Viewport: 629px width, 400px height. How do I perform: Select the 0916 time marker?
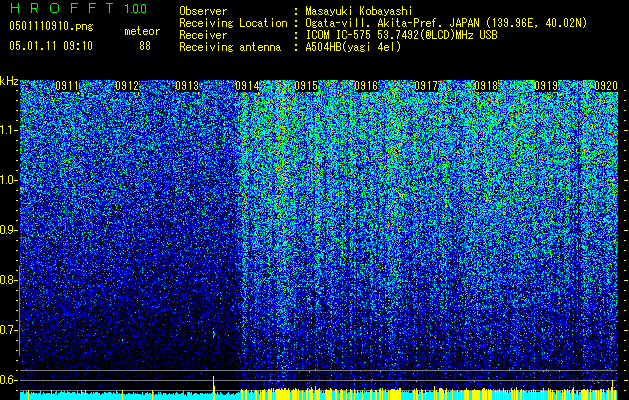pos(366,86)
